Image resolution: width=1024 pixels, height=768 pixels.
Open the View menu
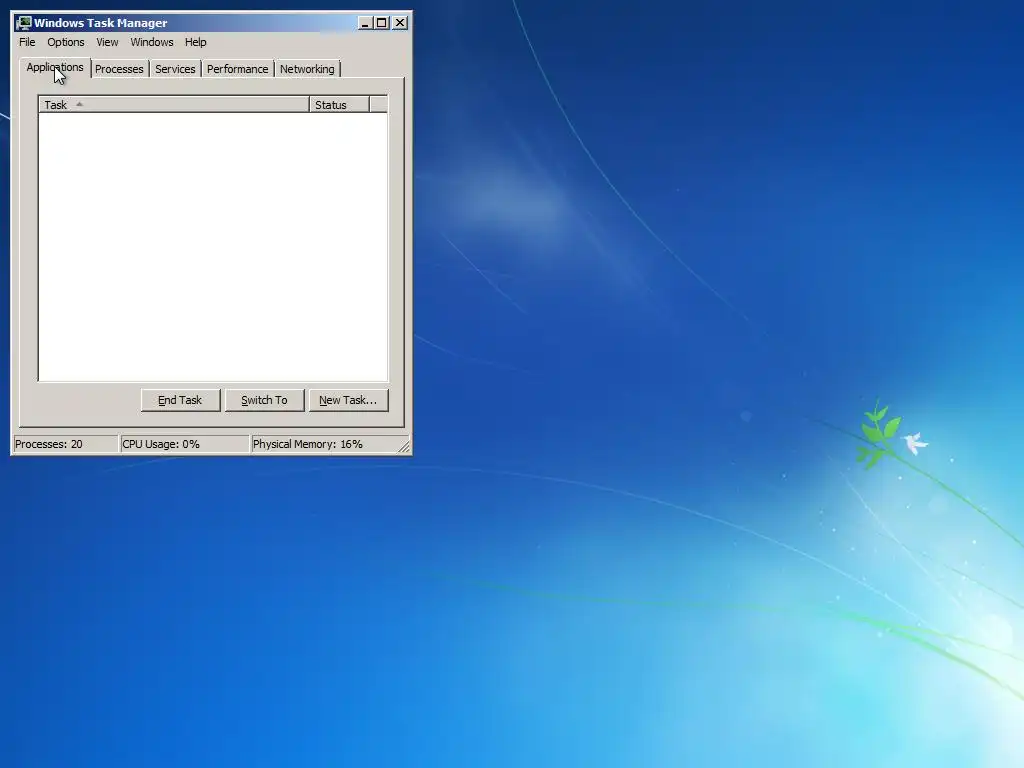107,42
